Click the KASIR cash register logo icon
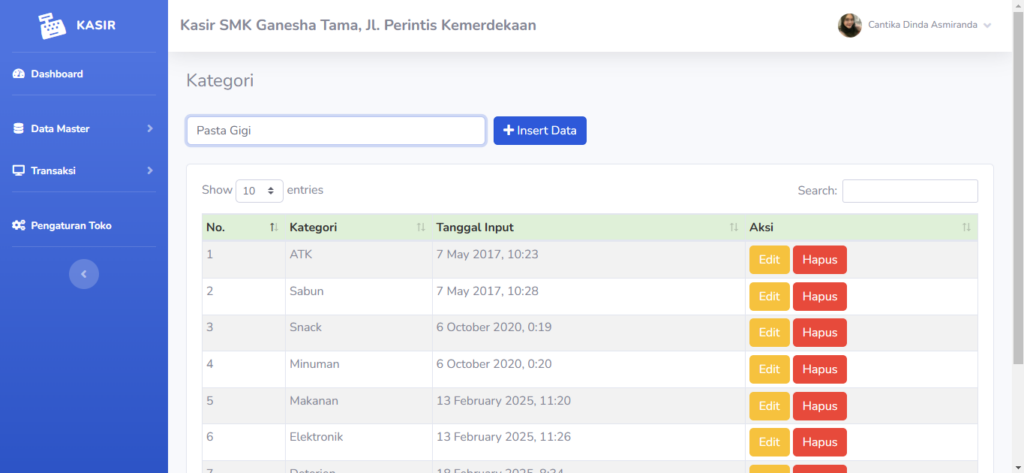 (x=52, y=26)
